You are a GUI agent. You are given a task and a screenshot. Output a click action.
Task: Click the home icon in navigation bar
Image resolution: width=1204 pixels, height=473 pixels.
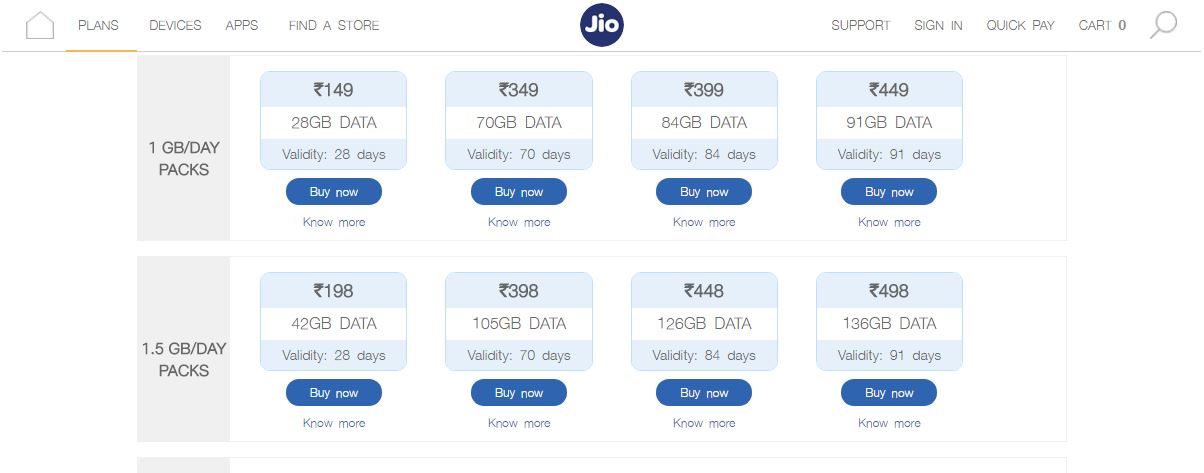(40, 25)
